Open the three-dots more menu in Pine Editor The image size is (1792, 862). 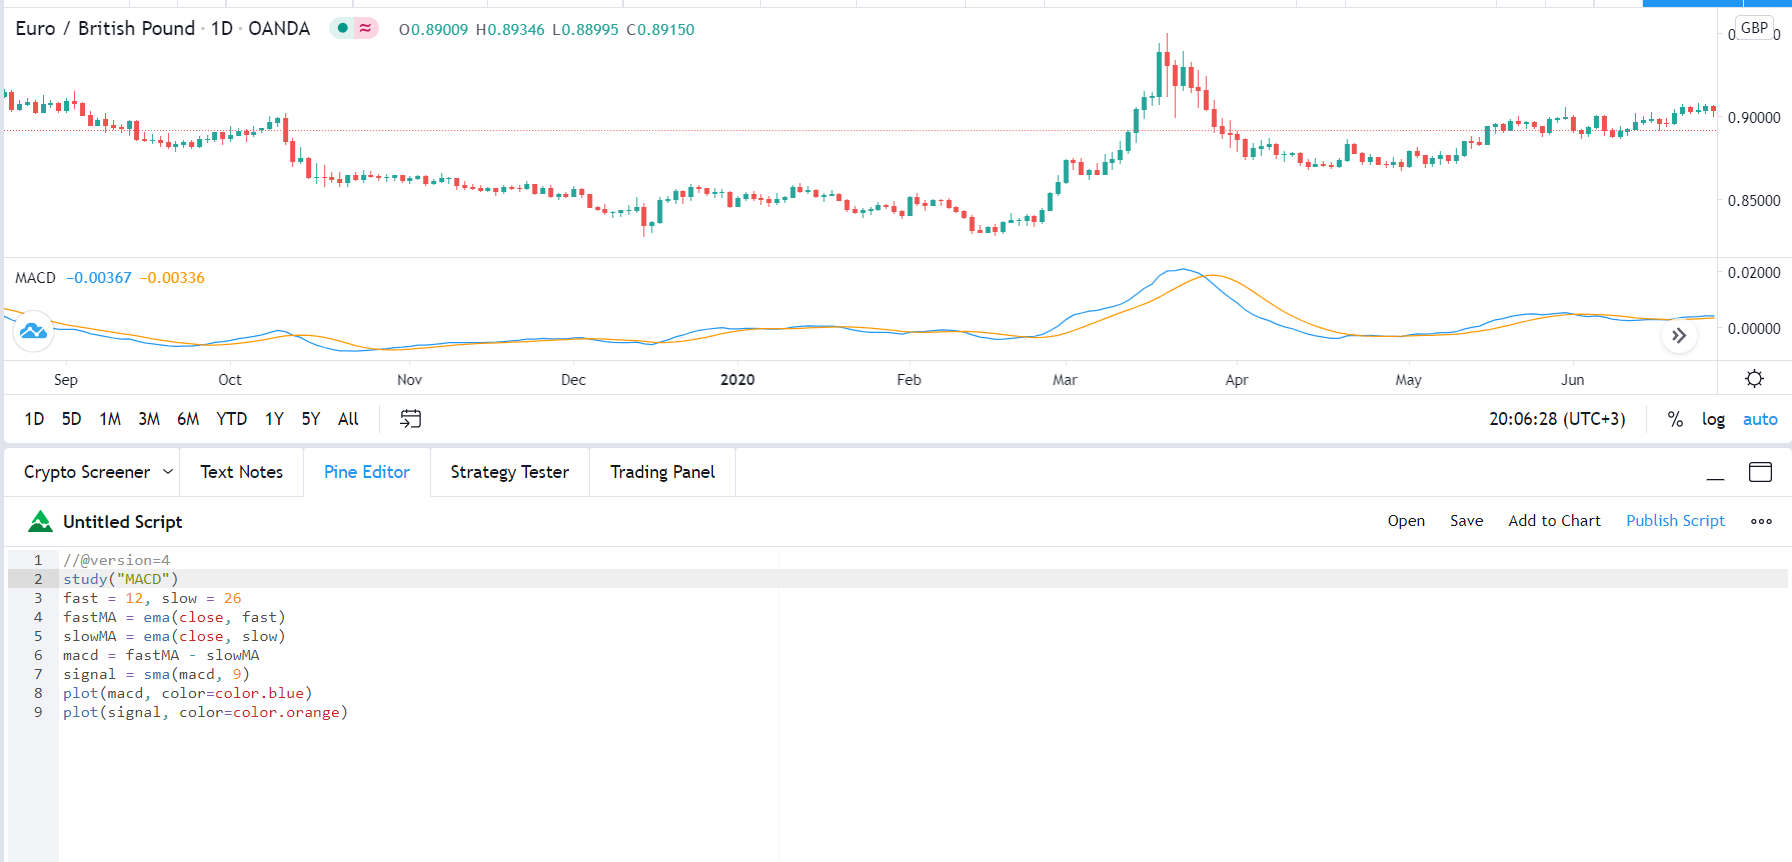point(1761,521)
